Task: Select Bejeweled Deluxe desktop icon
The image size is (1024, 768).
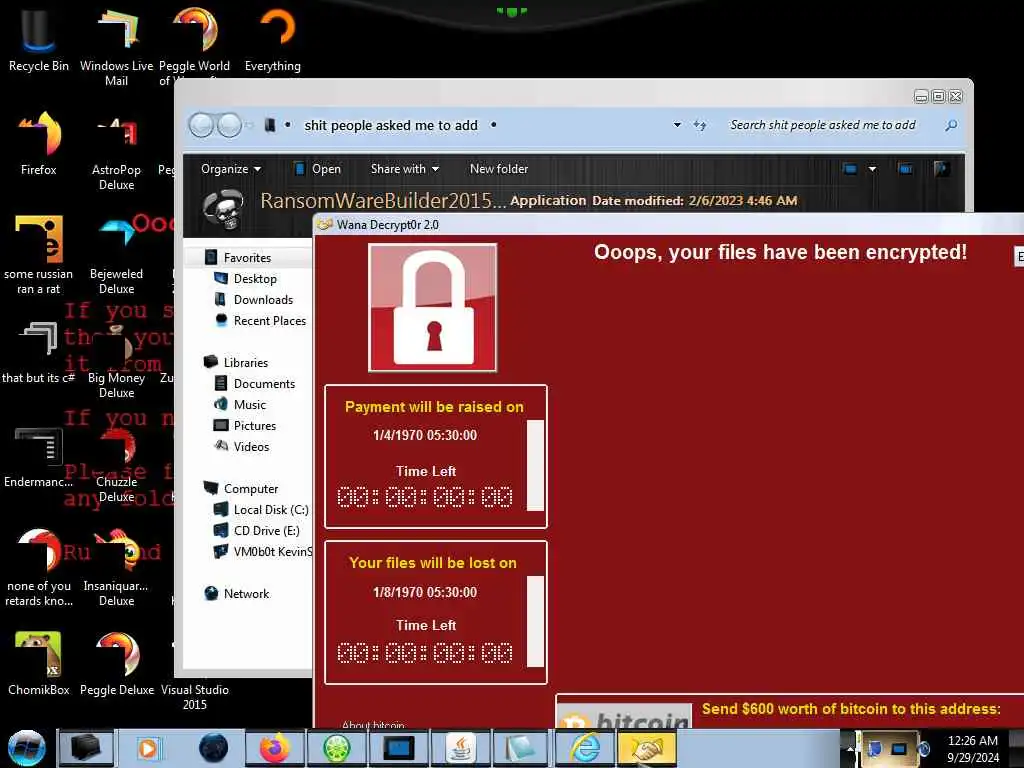Action: (116, 255)
